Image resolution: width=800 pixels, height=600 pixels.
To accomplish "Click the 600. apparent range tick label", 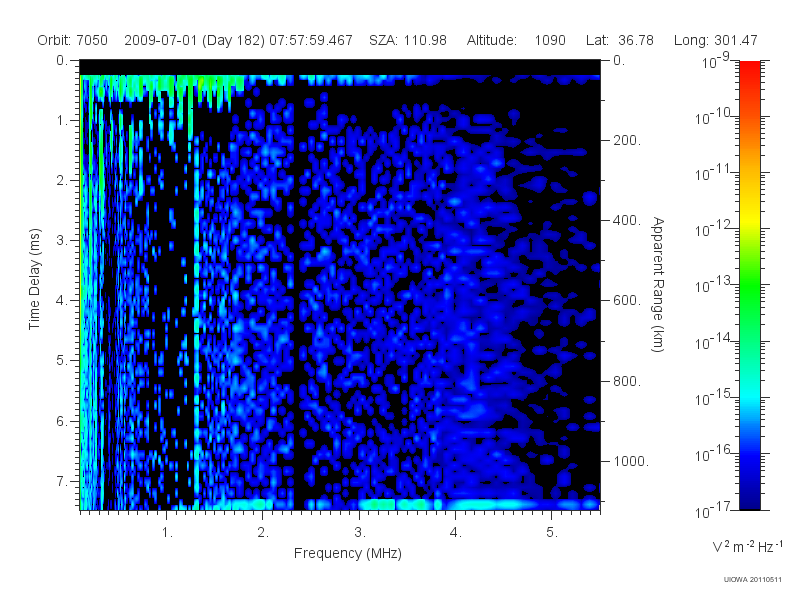I will click(627, 300).
